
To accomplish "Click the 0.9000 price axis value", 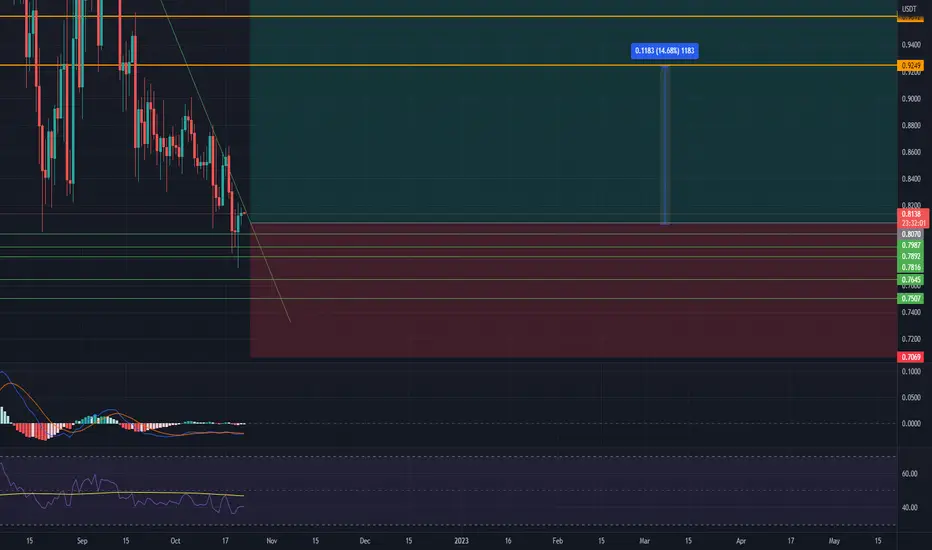I will [x=911, y=99].
